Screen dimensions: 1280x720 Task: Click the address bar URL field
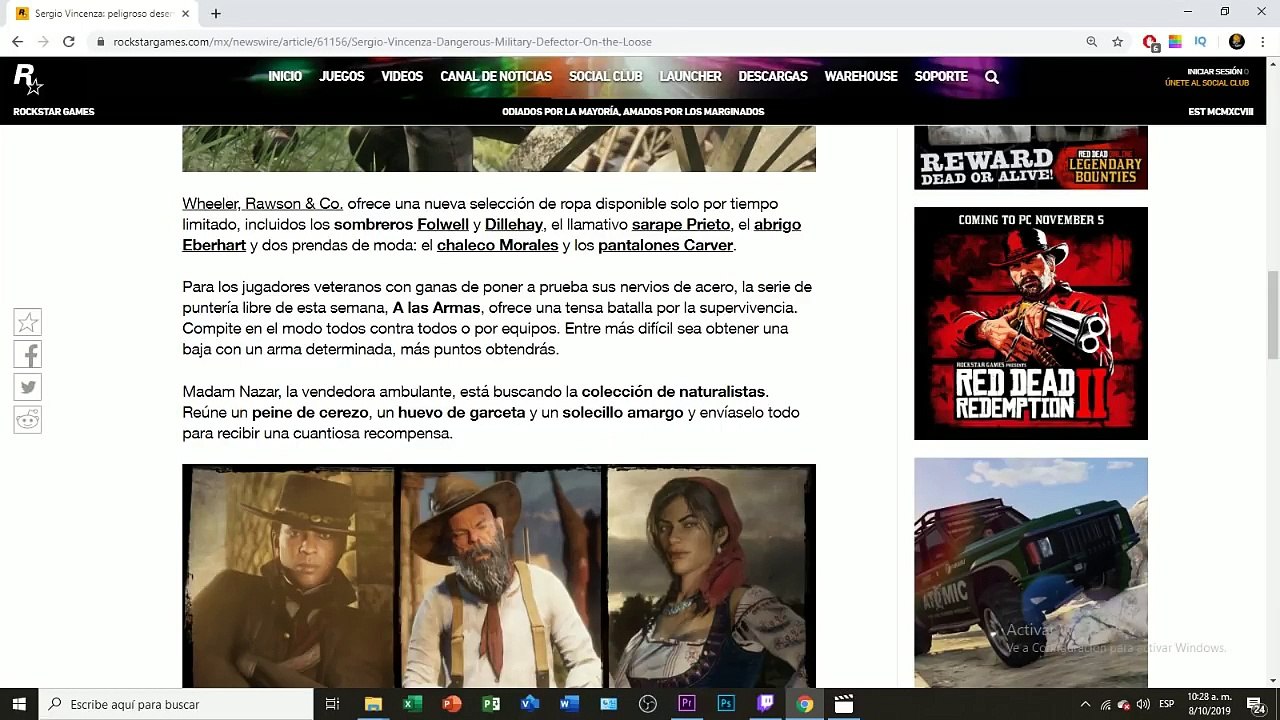click(590, 42)
